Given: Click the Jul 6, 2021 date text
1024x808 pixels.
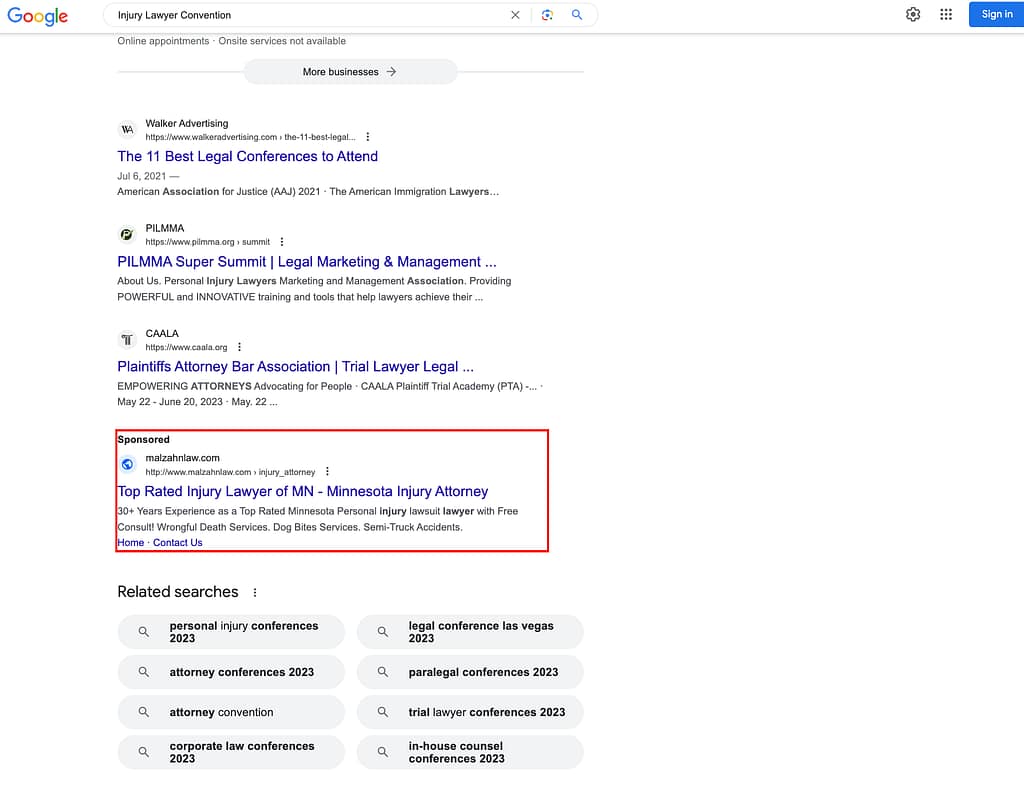Looking at the screenshot, I should [x=142, y=176].
